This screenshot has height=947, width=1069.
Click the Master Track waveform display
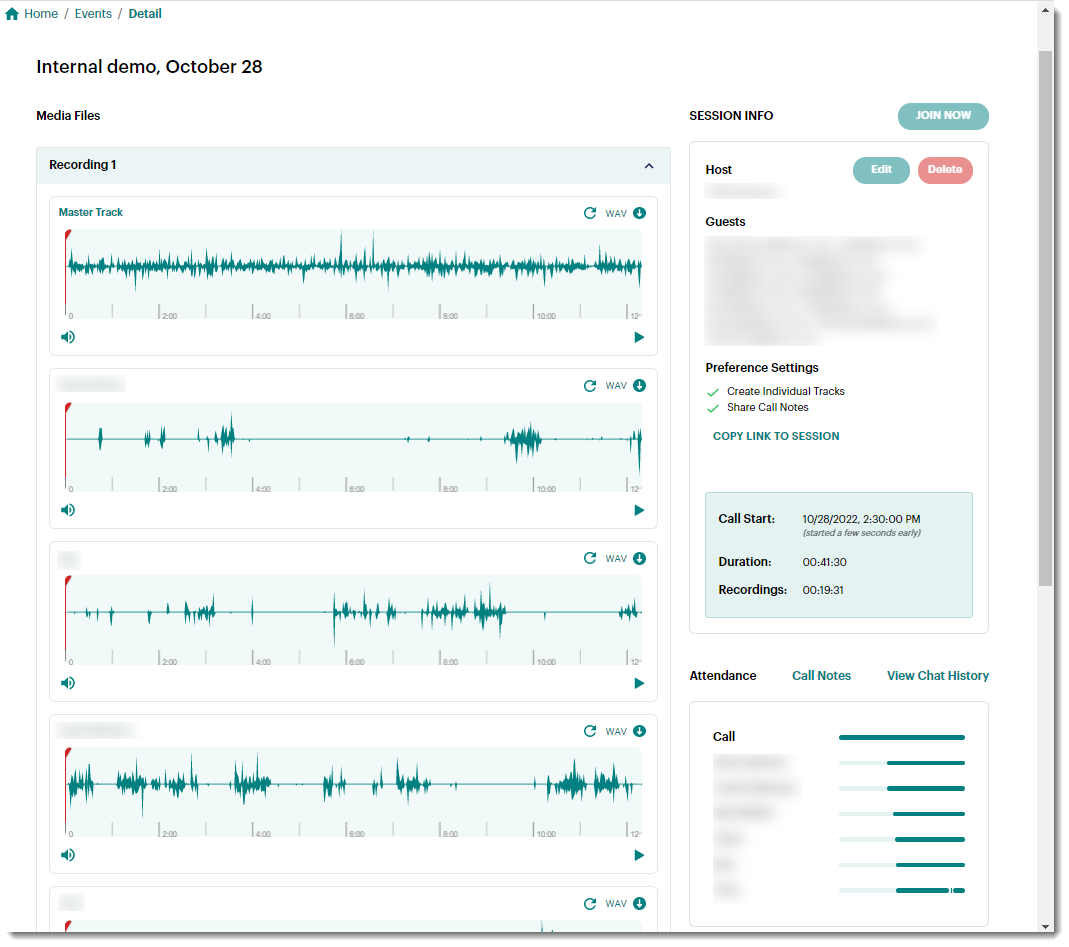355,274
